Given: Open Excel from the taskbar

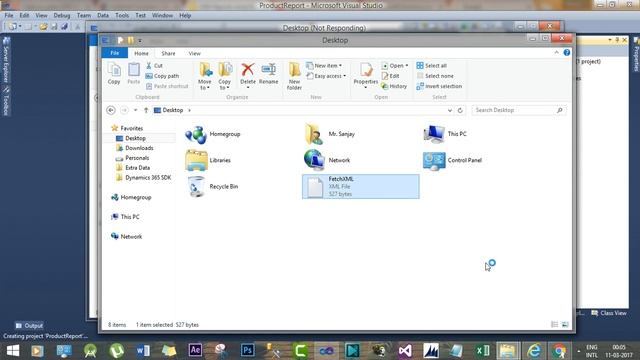Looking at the screenshot, I should 482,351.
